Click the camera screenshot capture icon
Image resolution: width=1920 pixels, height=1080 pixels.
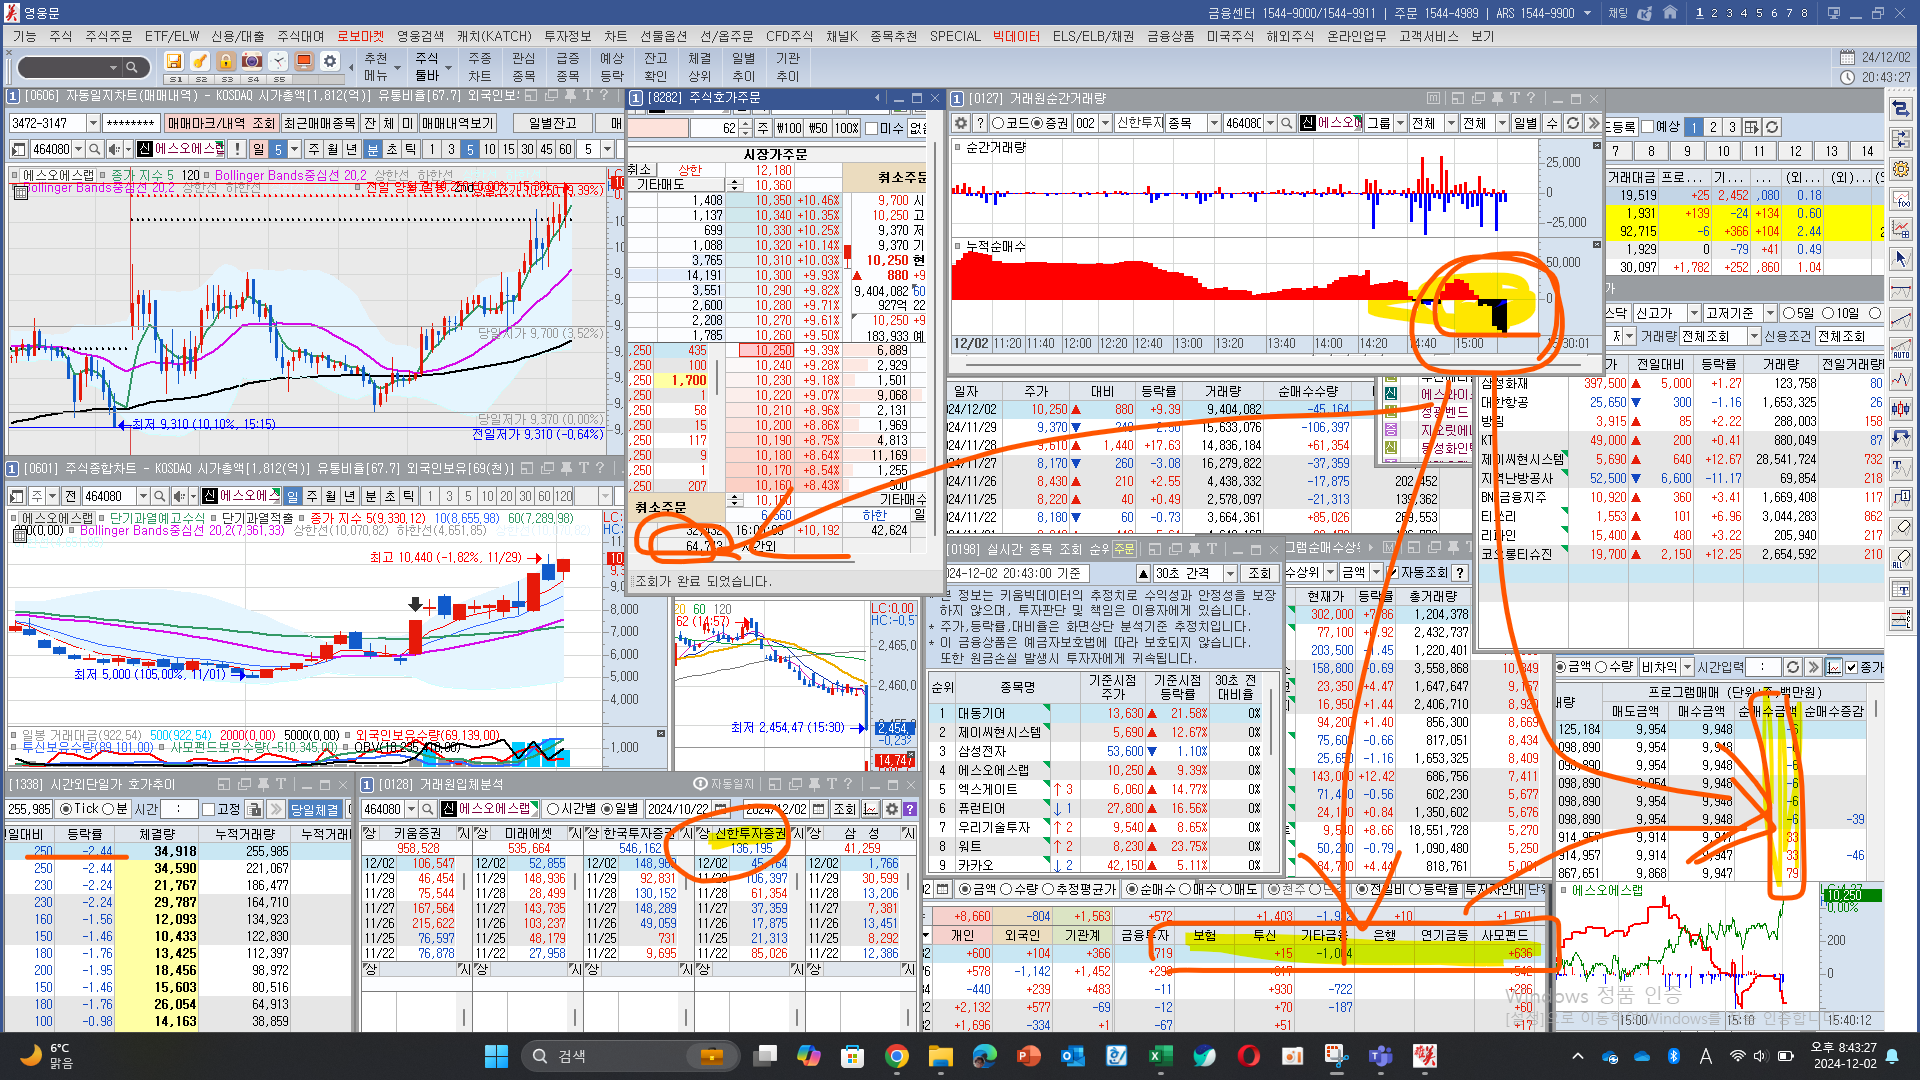[252, 62]
